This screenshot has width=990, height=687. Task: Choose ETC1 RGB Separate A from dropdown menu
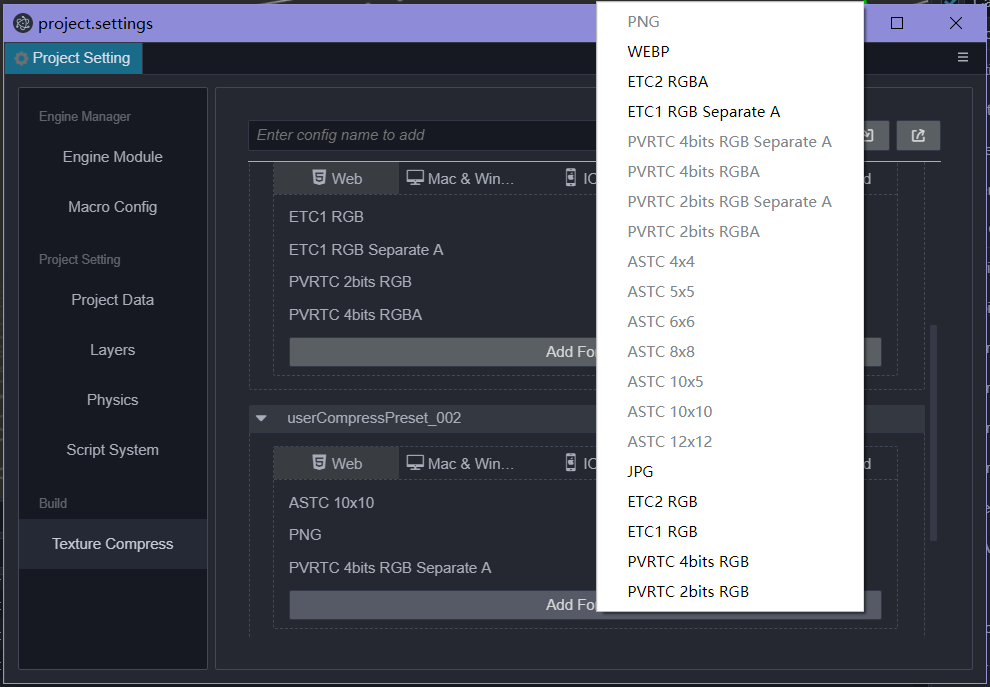tap(730, 112)
